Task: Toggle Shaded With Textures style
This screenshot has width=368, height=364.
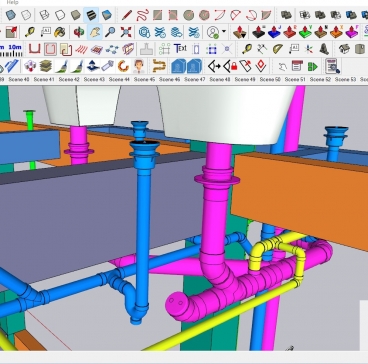Action: pos(91,15)
